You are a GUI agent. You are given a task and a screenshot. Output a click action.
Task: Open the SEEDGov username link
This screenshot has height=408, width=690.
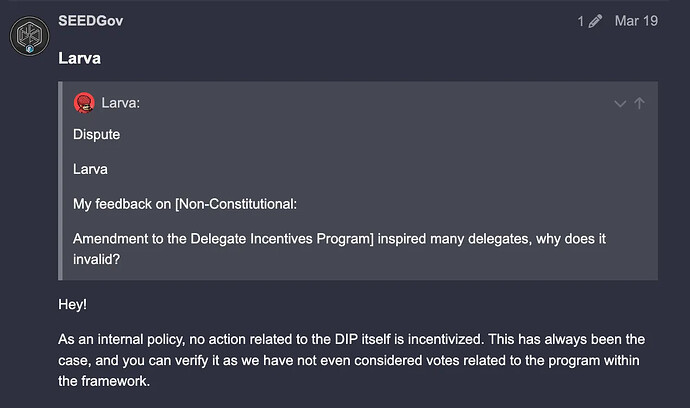(90, 21)
